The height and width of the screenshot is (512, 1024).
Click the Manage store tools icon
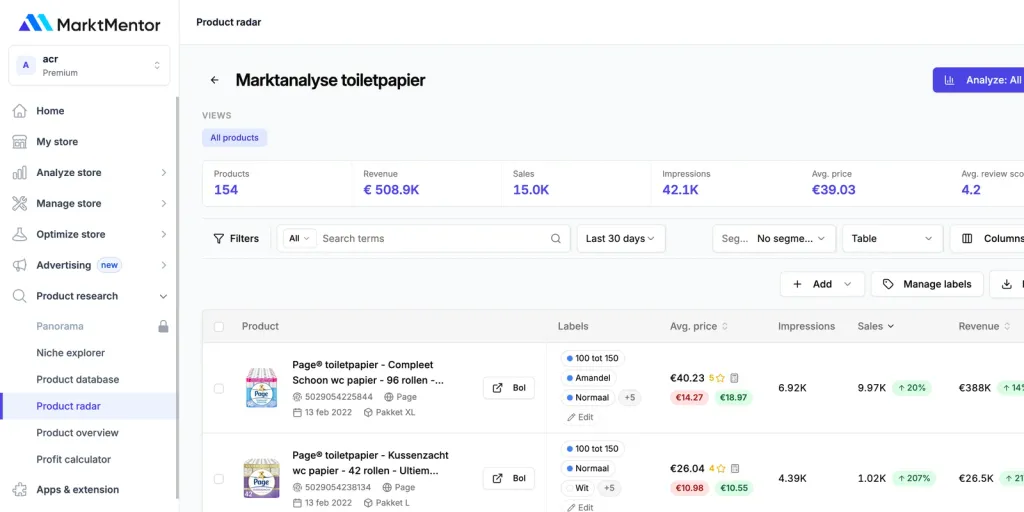[20, 203]
